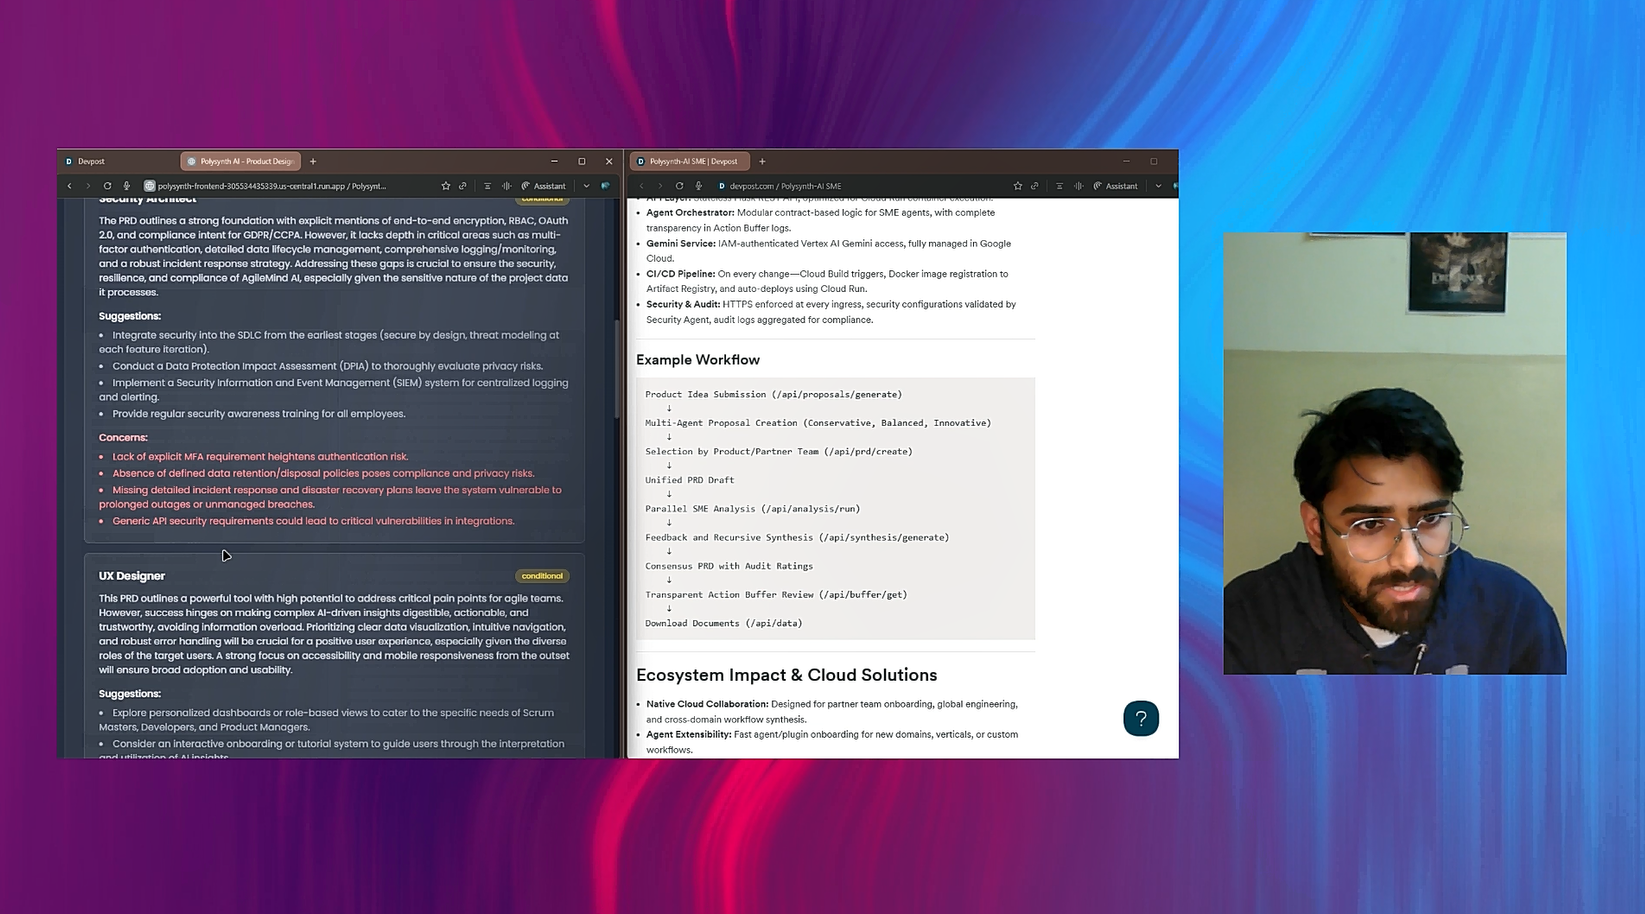Viewport: 1645px width, 914px height.
Task: Open new tab in the Devpost window
Action: click(x=762, y=161)
